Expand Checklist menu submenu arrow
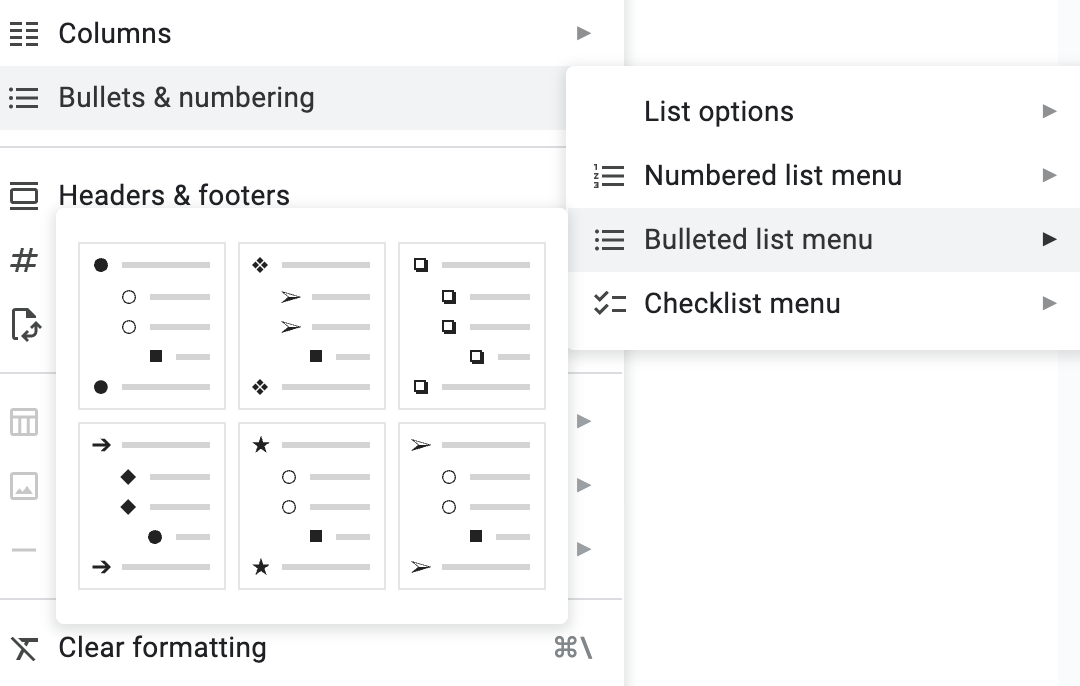The width and height of the screenshot is (1080, 686). (1049, 304)
